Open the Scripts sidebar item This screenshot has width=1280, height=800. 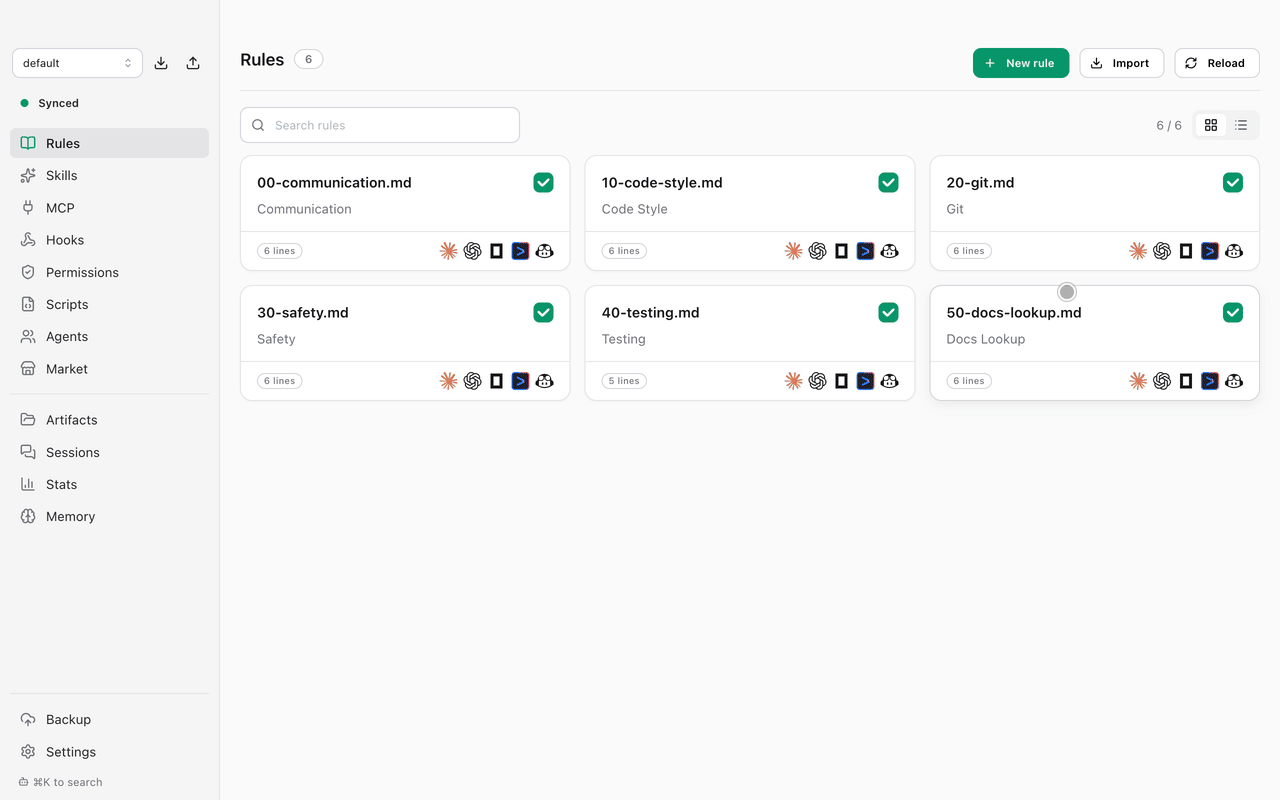coord(109,304)
